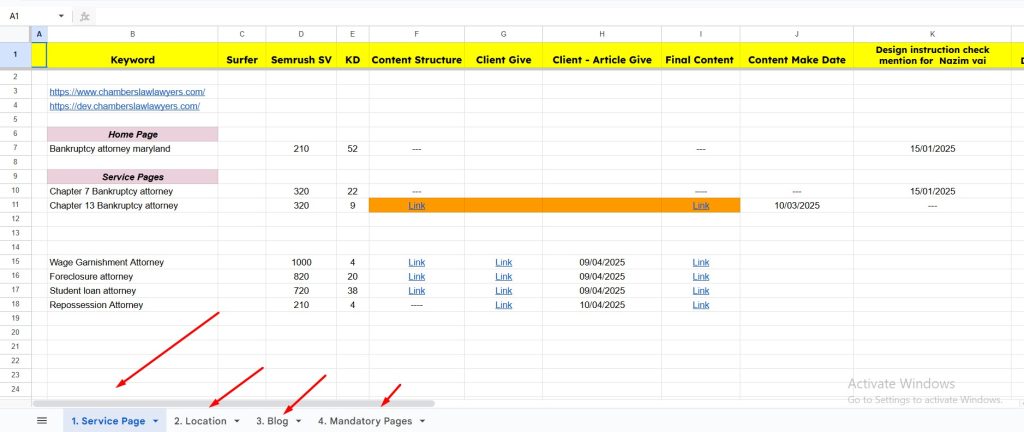Open the www.chamberslawlawyers.com link
This screenshot has width=1024, height=432.
(x=127, y=92)
